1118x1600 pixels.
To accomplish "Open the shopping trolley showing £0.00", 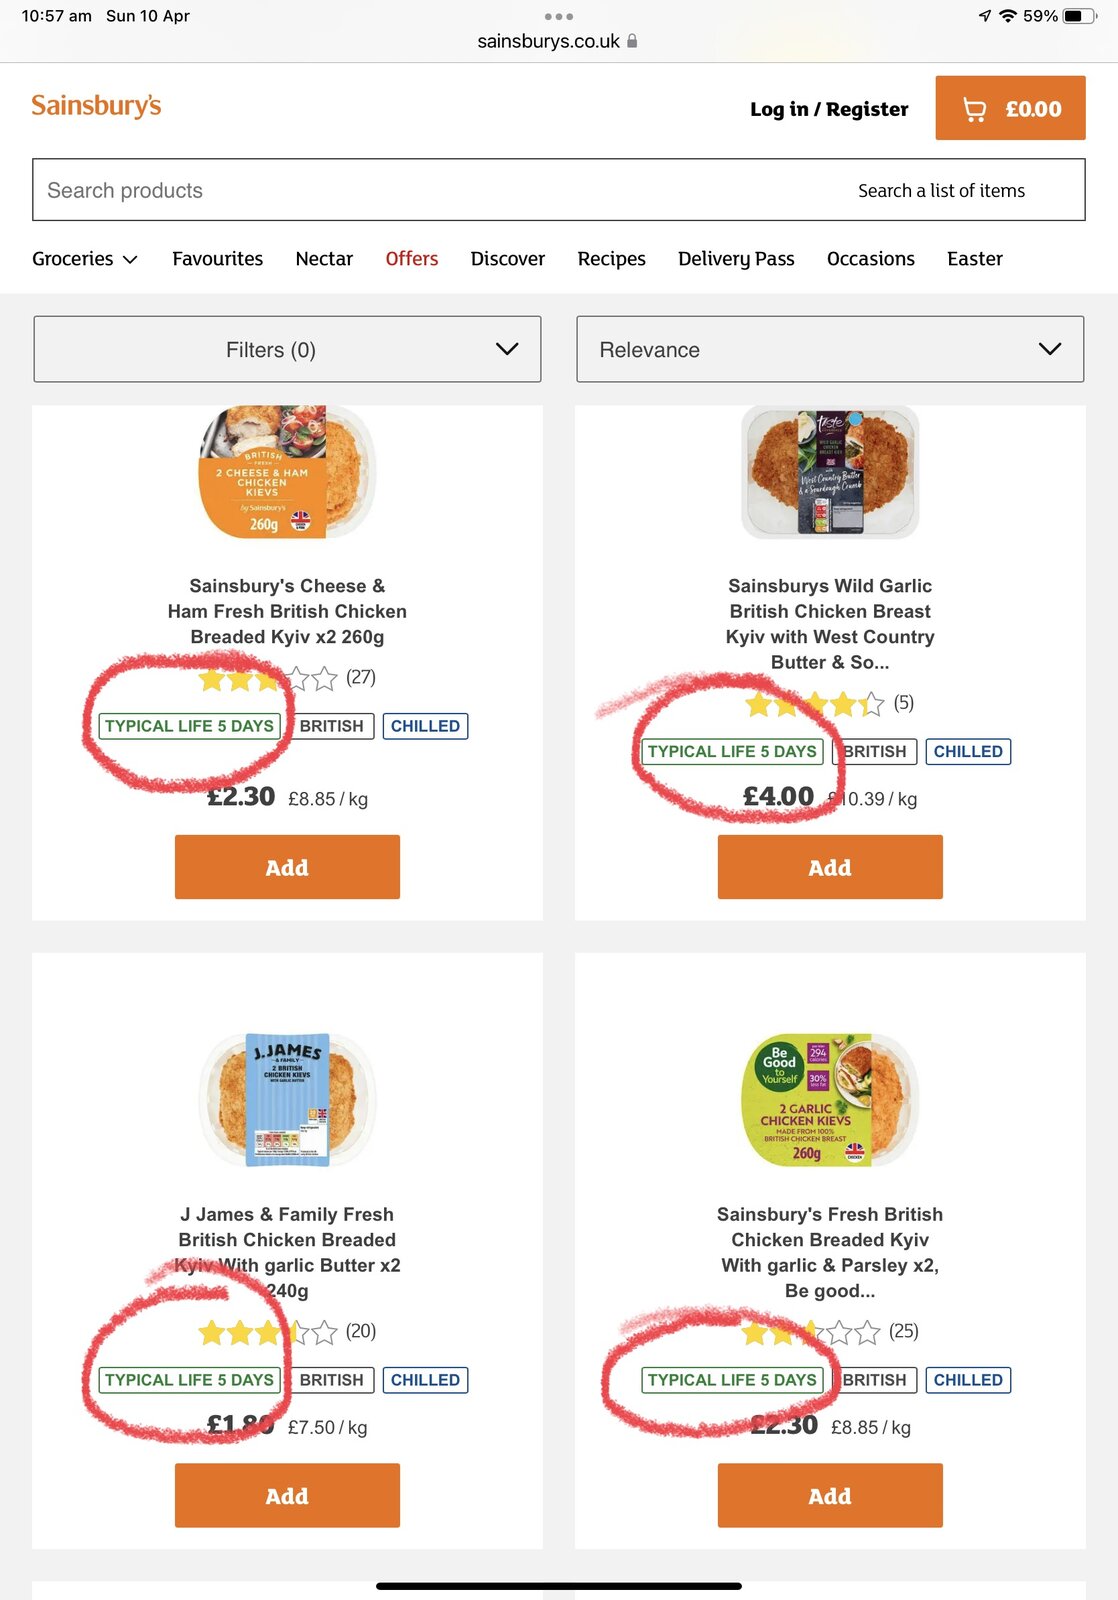I will 1010,108.
